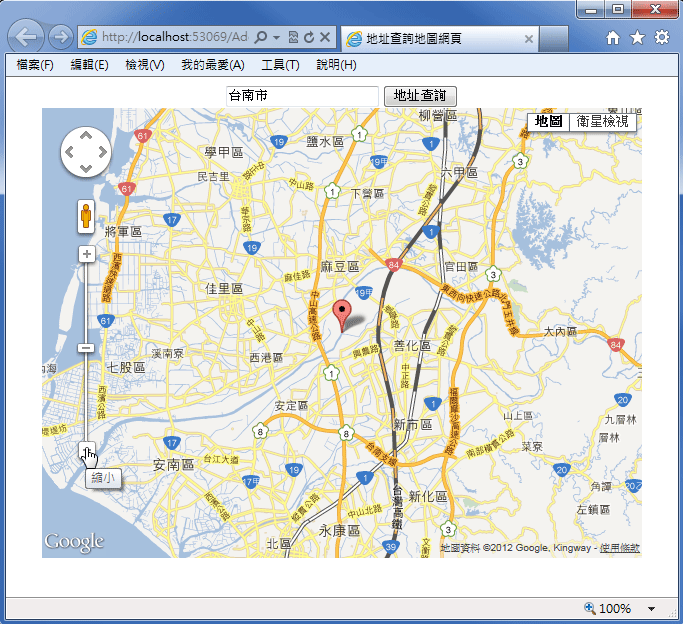Click the 六甲區 label on map

[x=460, y=173]
